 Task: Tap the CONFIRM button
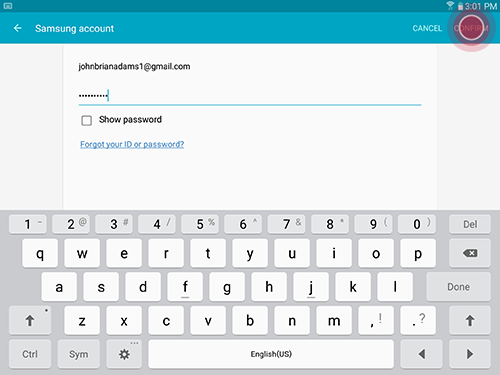click(x=471, y=28)
